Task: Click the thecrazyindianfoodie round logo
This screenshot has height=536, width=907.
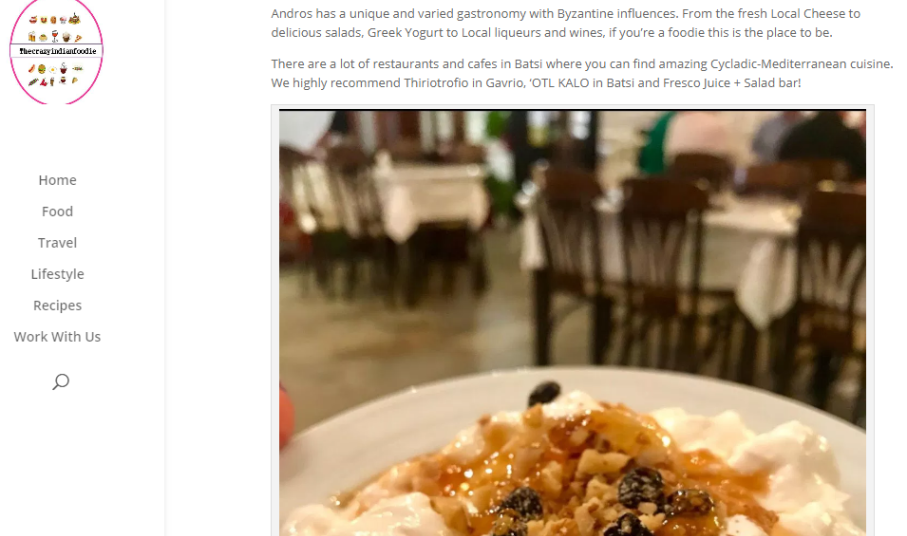Action: coord(56,51)
